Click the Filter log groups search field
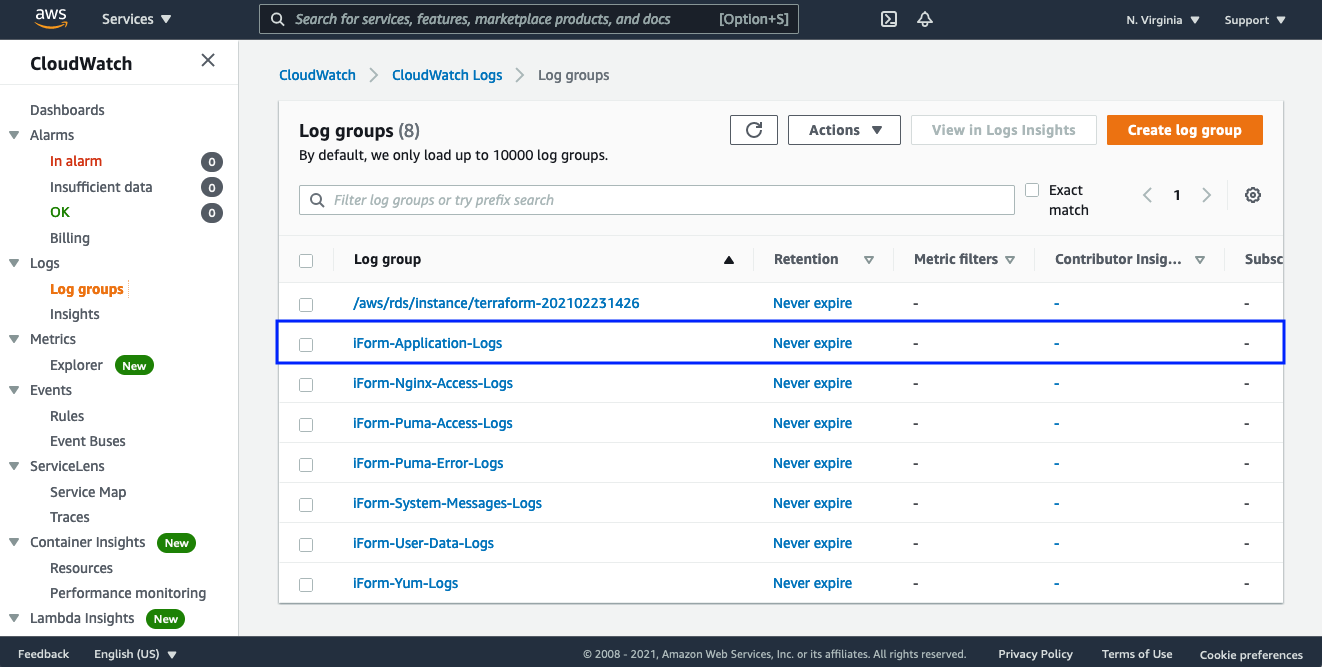This screenshot has width=1322, height=667. pyautogui.click(x=657, y=200)
